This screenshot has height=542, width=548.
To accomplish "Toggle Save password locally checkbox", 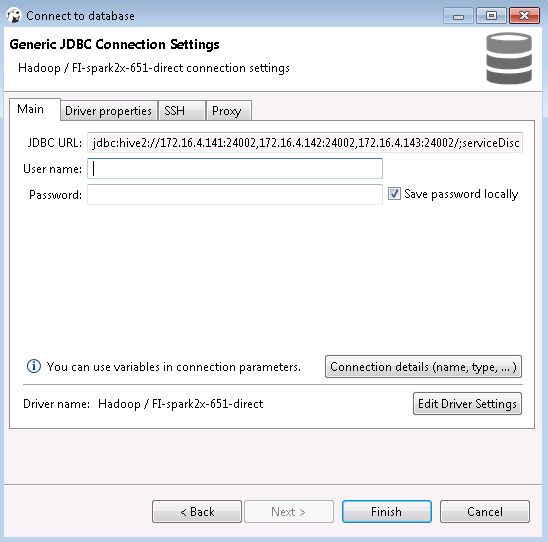I will (x=394, y=194).
